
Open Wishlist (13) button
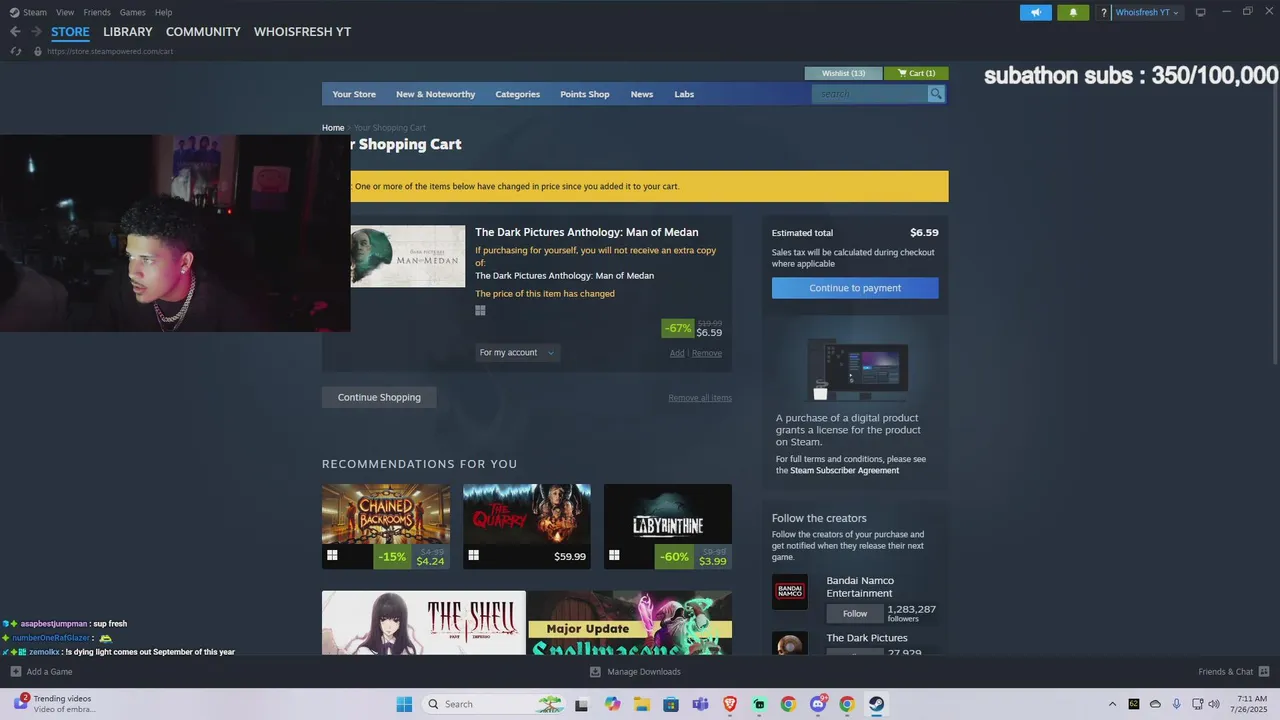(843, 73)
